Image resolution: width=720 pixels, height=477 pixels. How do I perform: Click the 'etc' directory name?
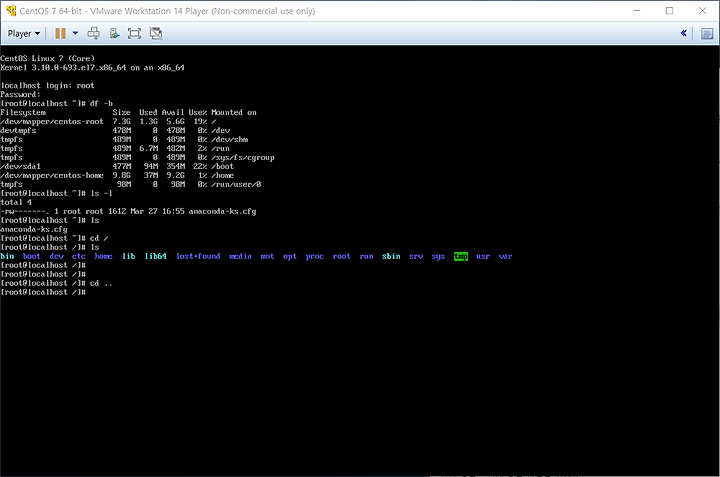79,256
